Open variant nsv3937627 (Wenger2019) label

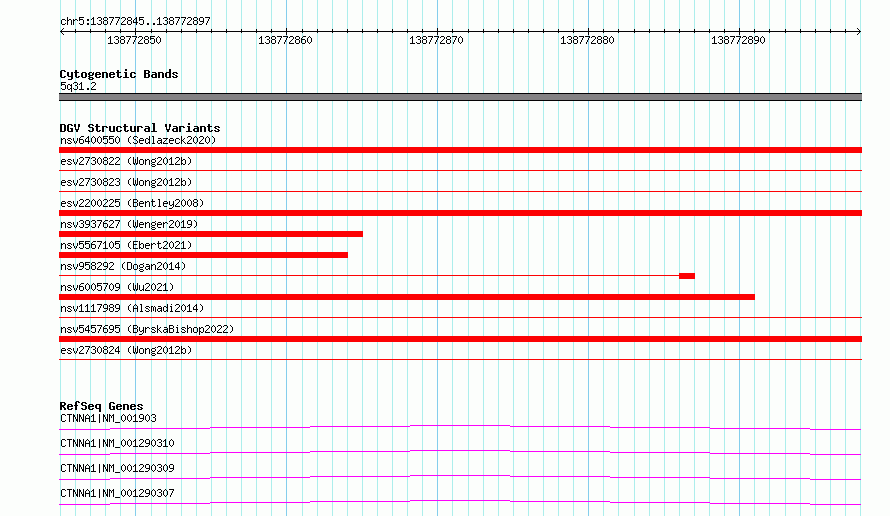(129, 224)
